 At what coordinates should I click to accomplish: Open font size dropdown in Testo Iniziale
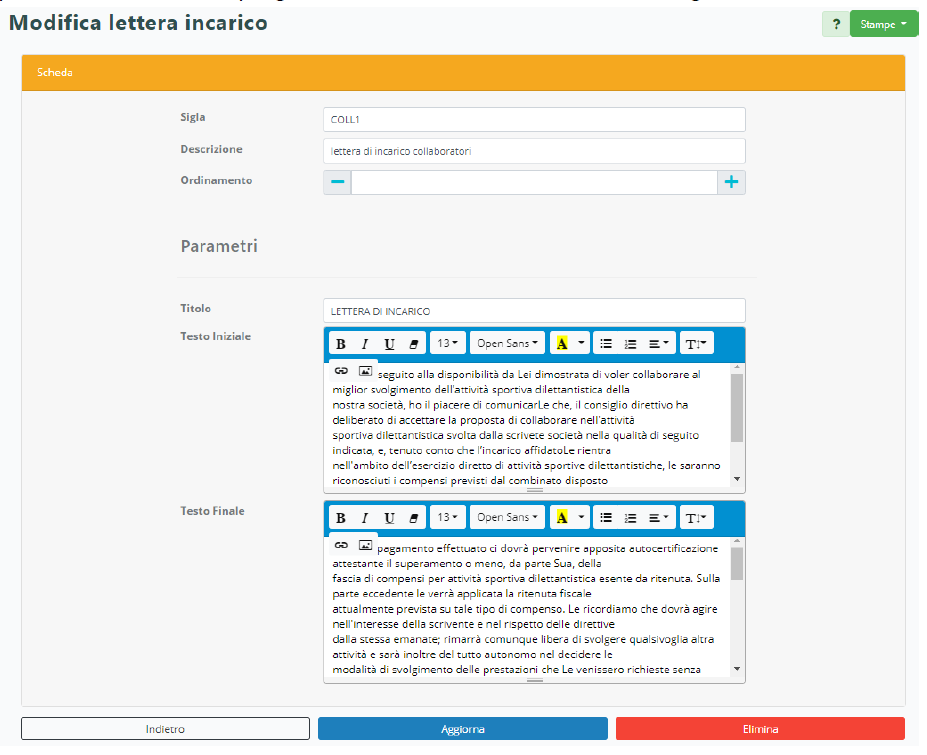447,344
